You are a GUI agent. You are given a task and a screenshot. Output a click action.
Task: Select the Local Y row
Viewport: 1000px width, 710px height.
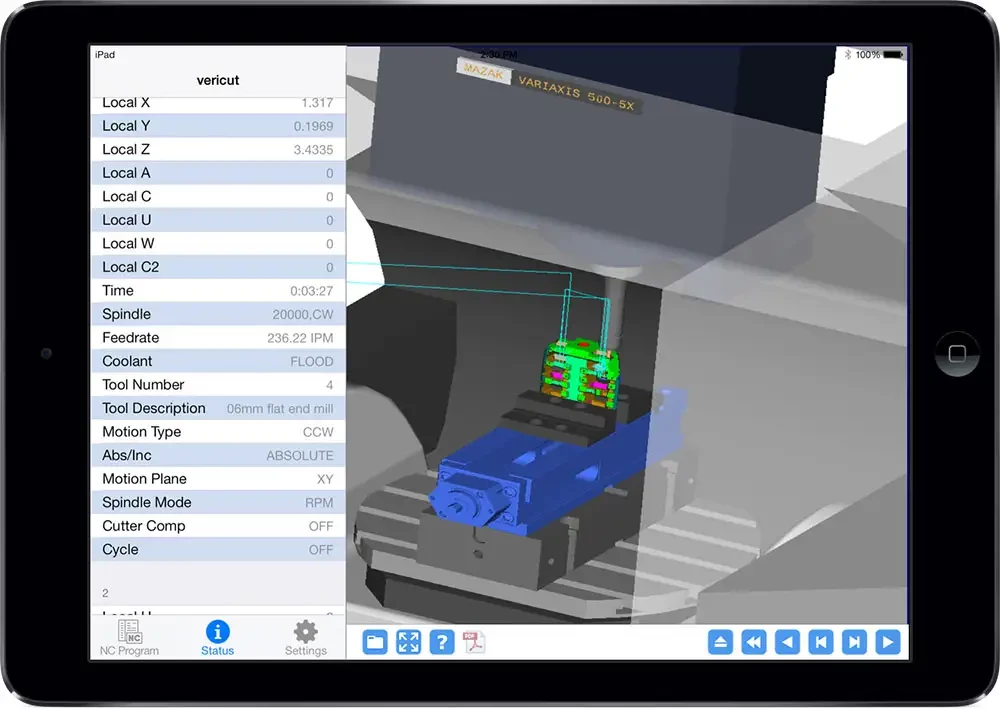[x=218, y=126]
